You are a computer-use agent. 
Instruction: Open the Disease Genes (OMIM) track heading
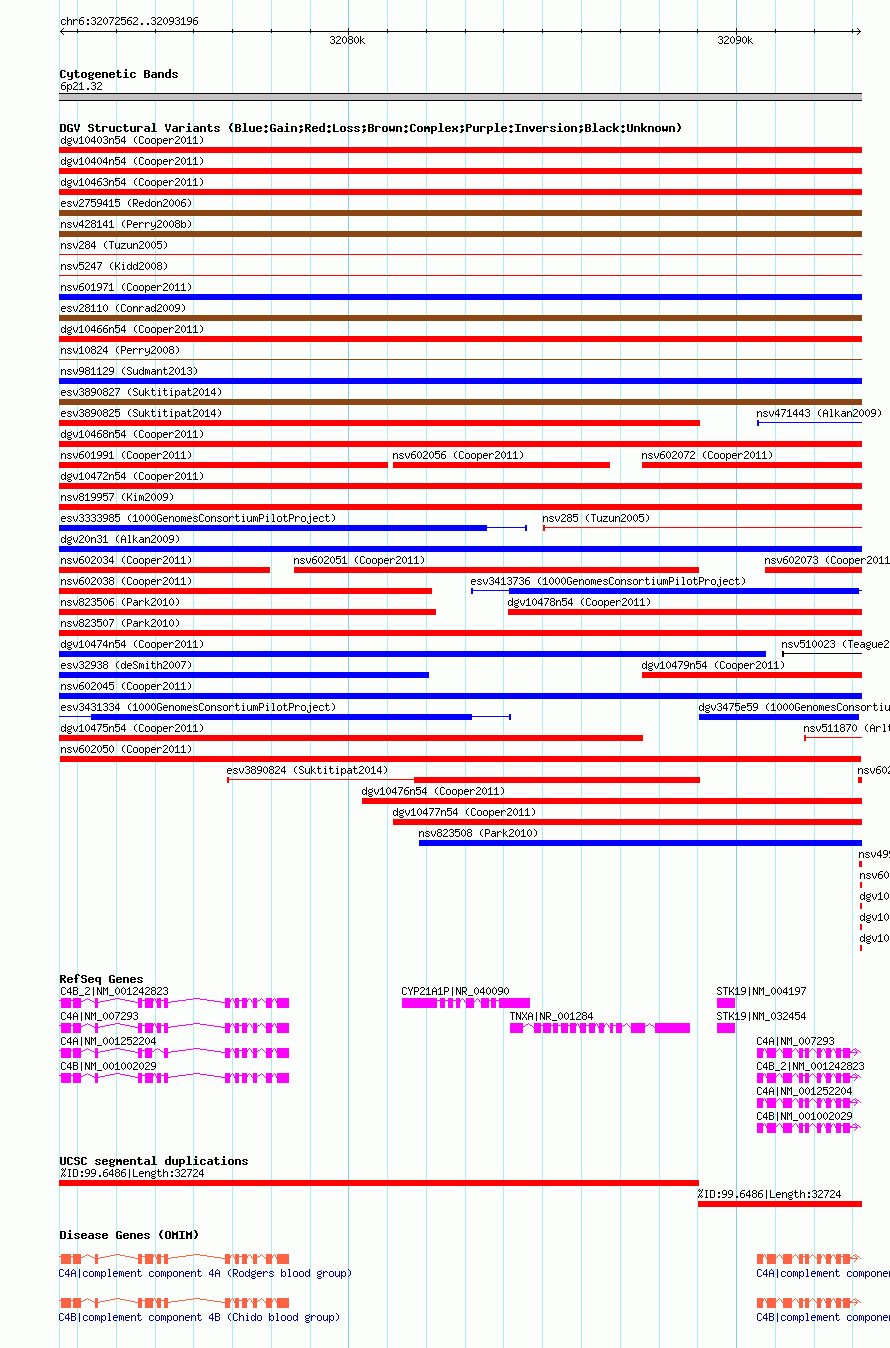click(129, 1235)
